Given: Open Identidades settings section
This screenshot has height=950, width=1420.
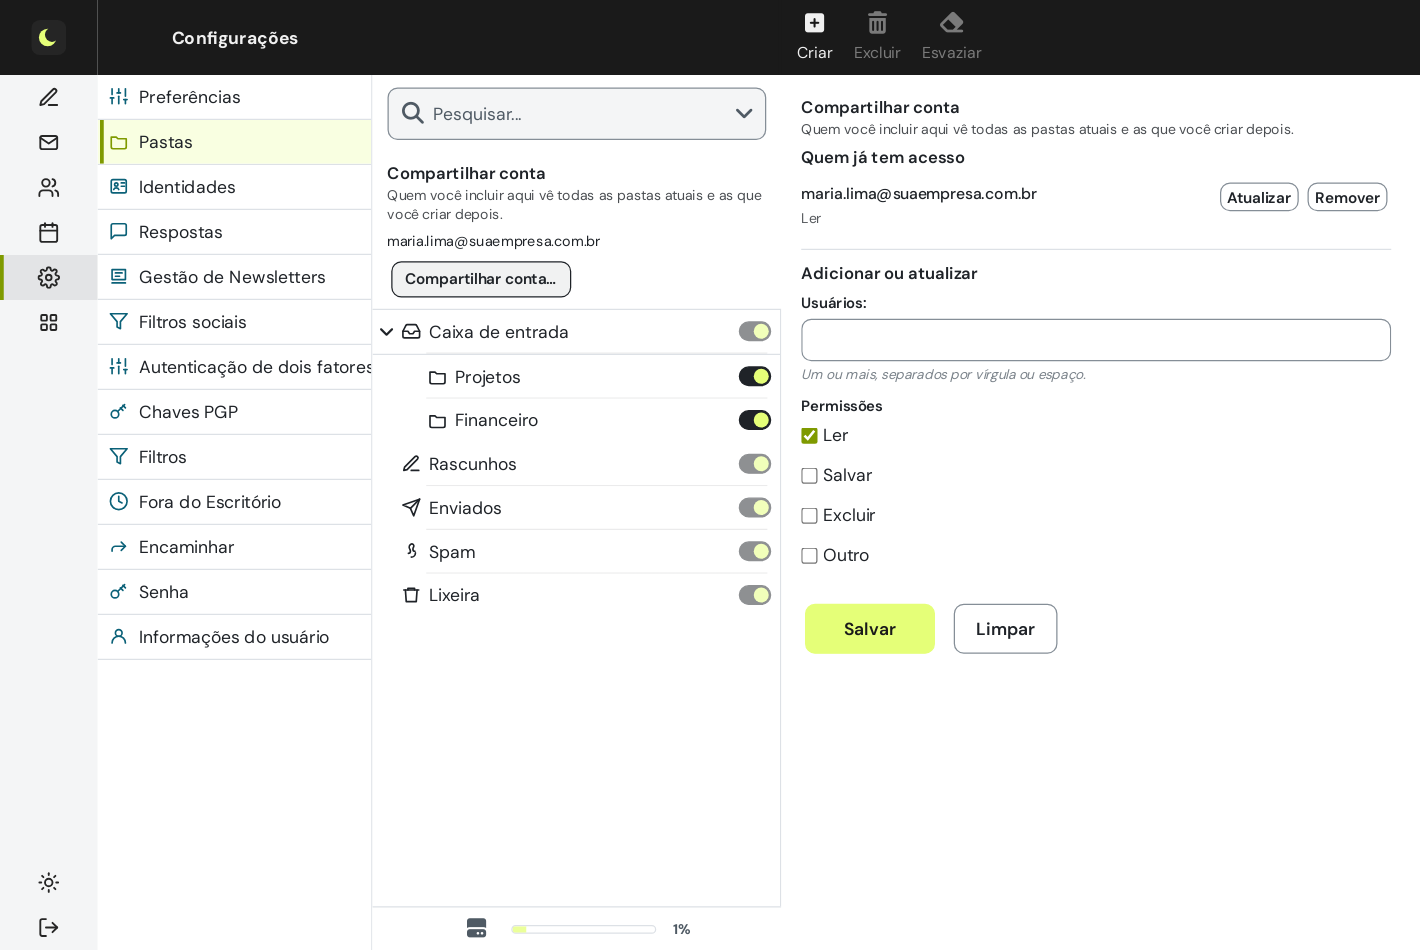Looking at the screenshot, I should coord(235,187).
